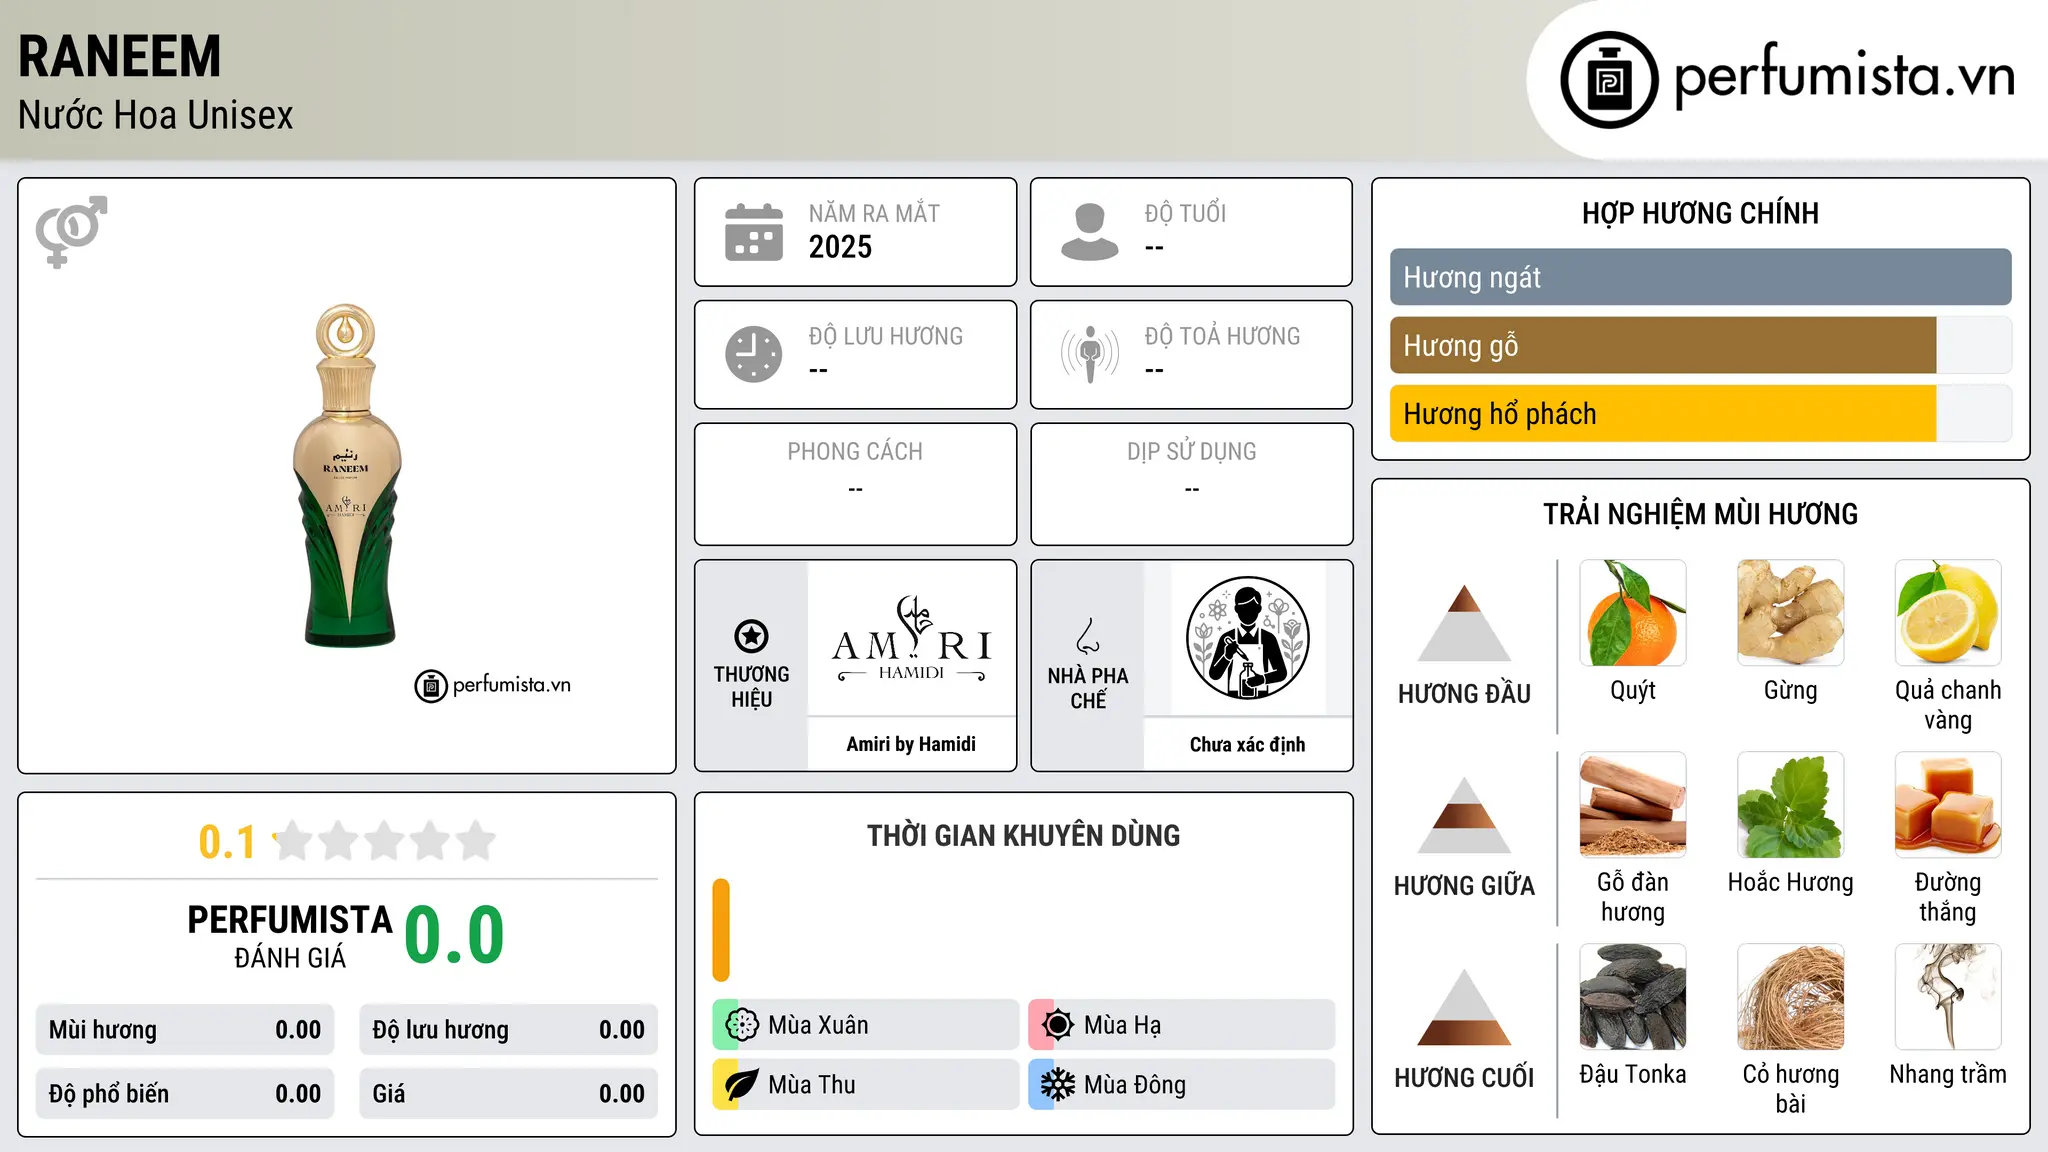The width and height of the screenshot is (2048, 1152).
Task: Select the Đường thắng caramel image
Action: point(1948,805)
